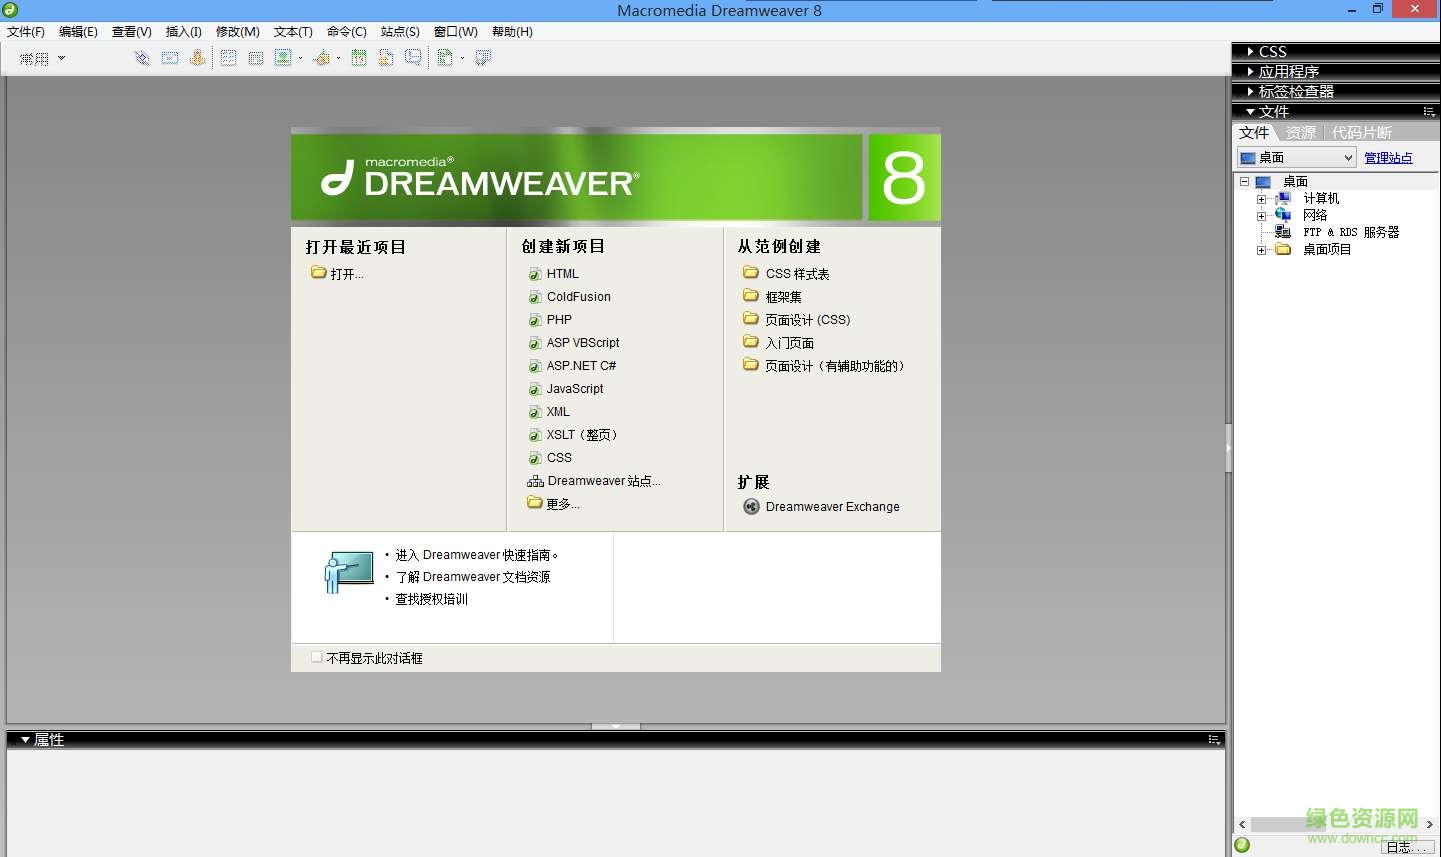The height and width of the screenshot is (857, 1441).
Task: Insert an image with the Image icon
Action: pos(283,57)
